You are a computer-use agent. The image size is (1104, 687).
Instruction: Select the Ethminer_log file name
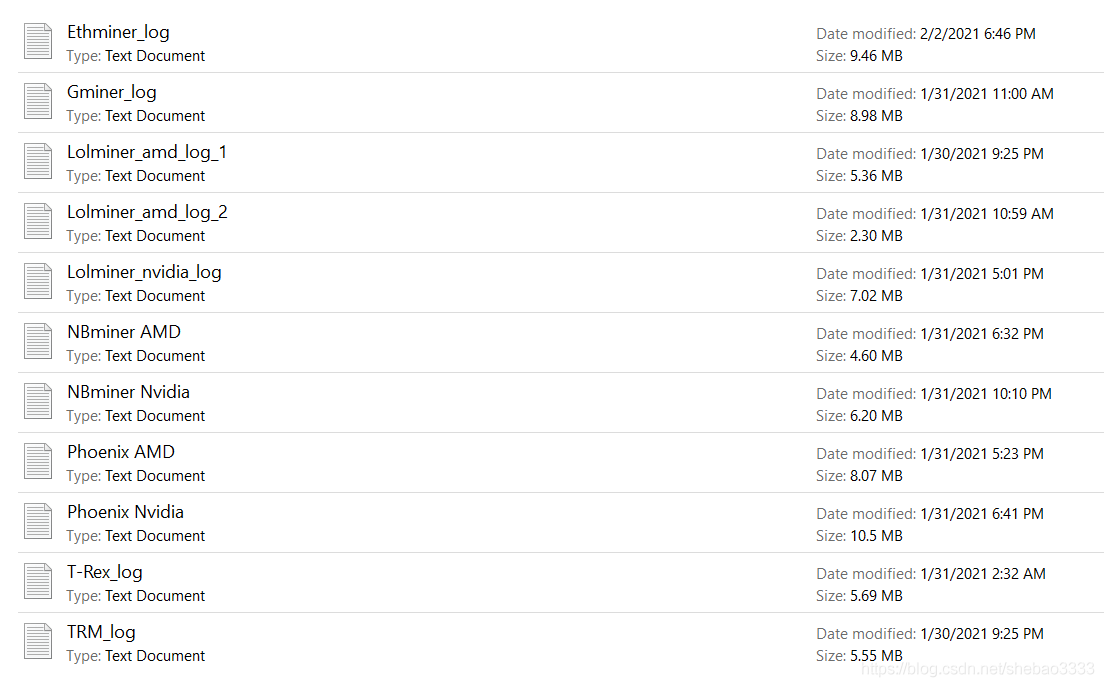point(118,32)
